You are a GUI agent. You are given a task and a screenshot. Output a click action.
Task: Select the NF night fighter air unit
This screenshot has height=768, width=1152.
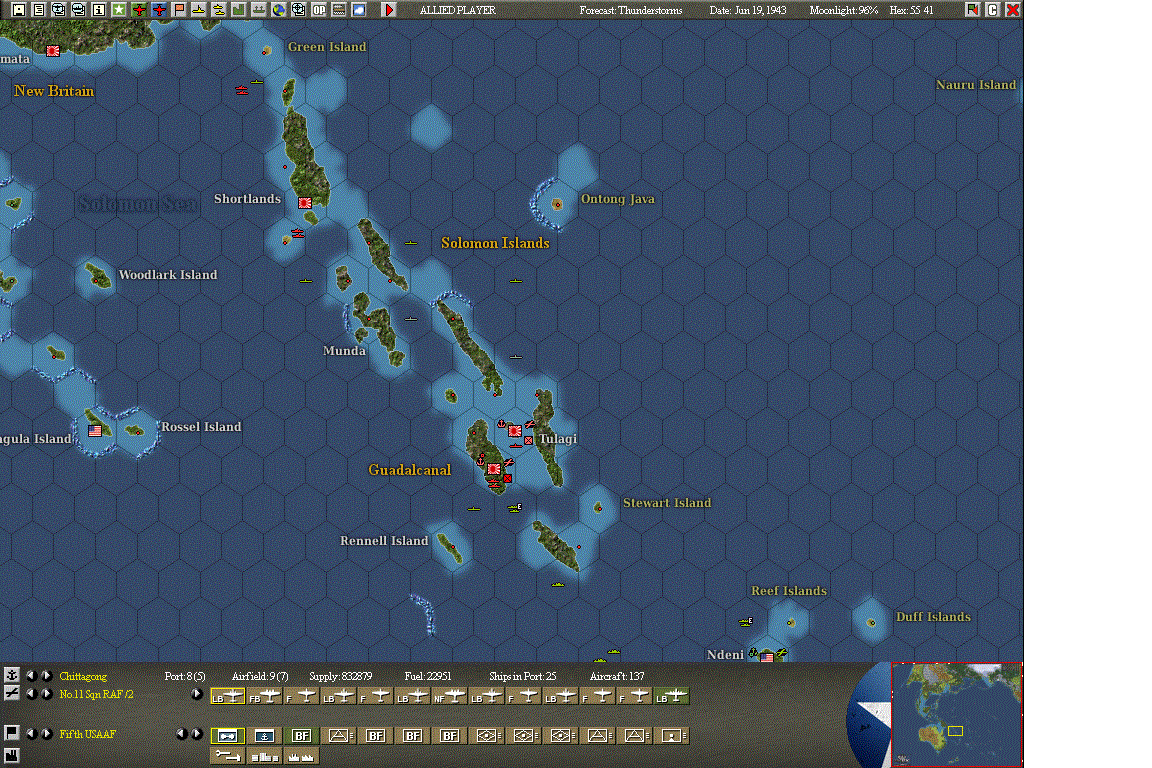click(x=450, y=696)
